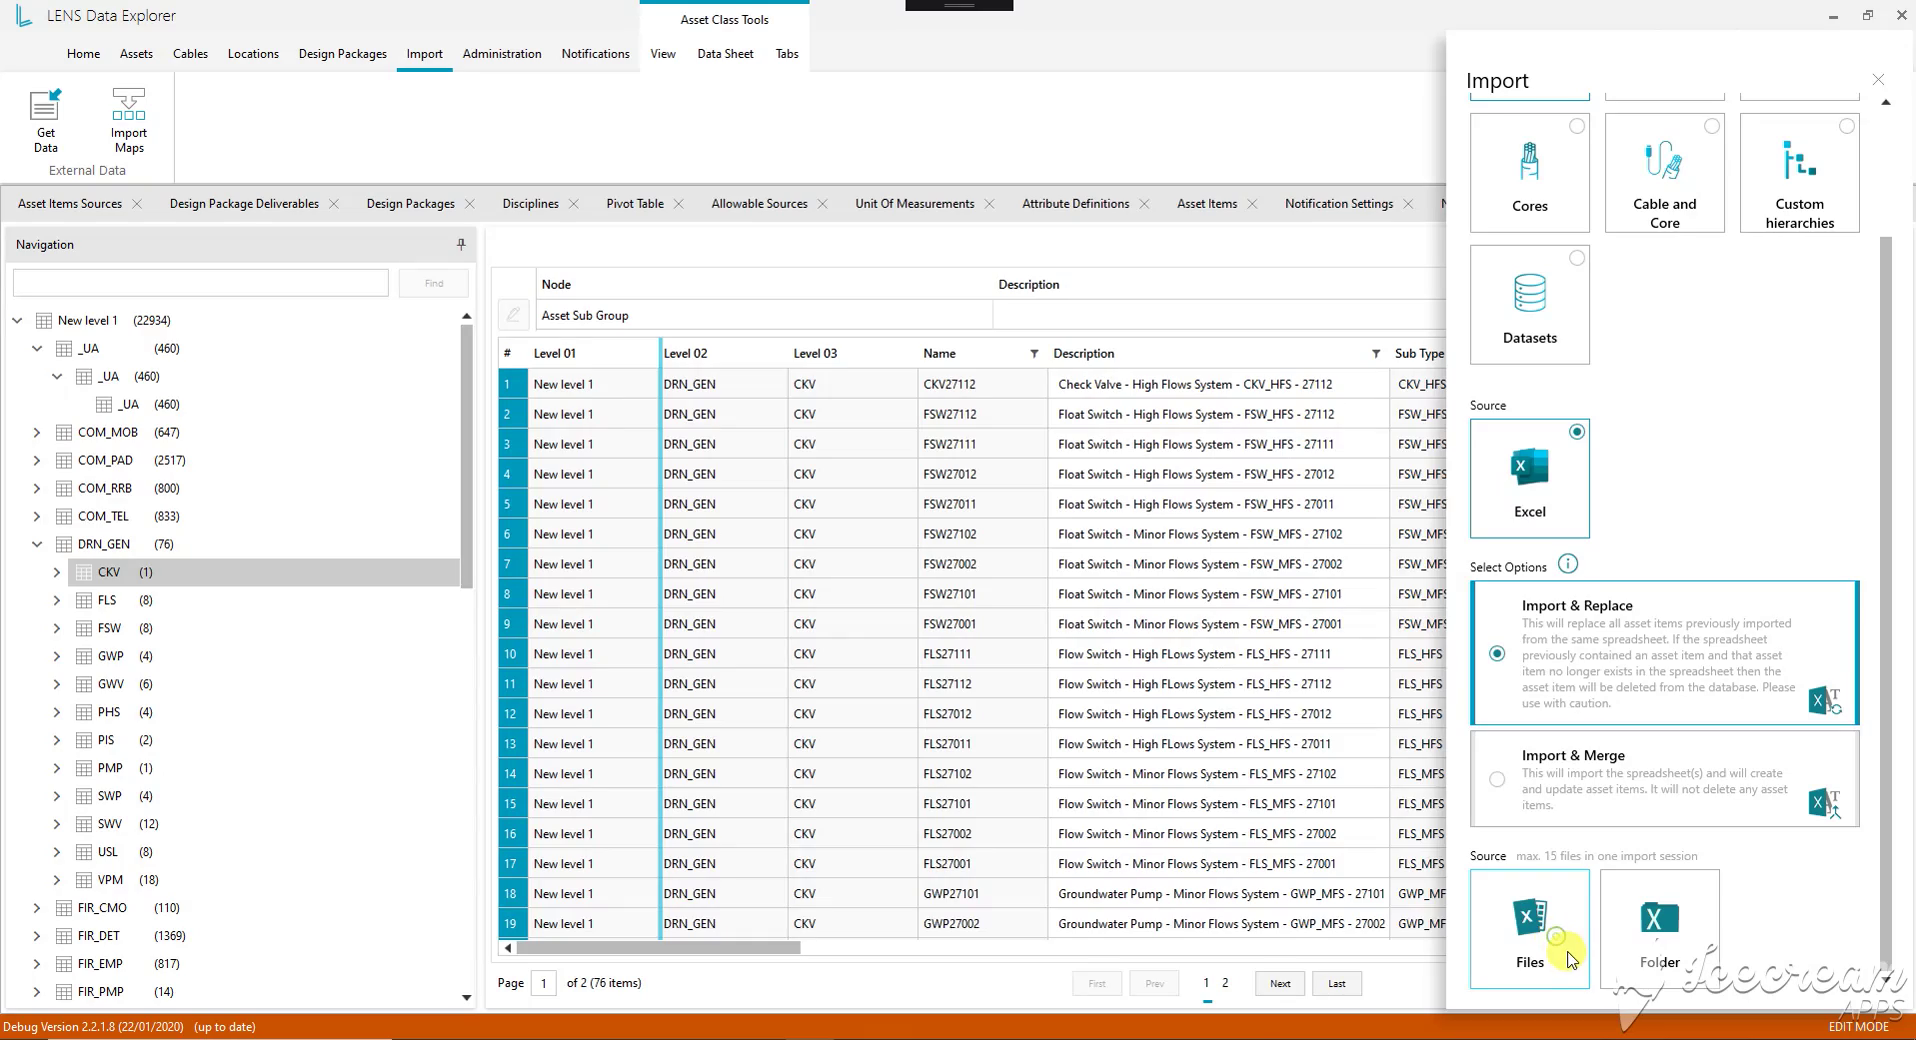Click the Navigation search input field

[201, 283]
